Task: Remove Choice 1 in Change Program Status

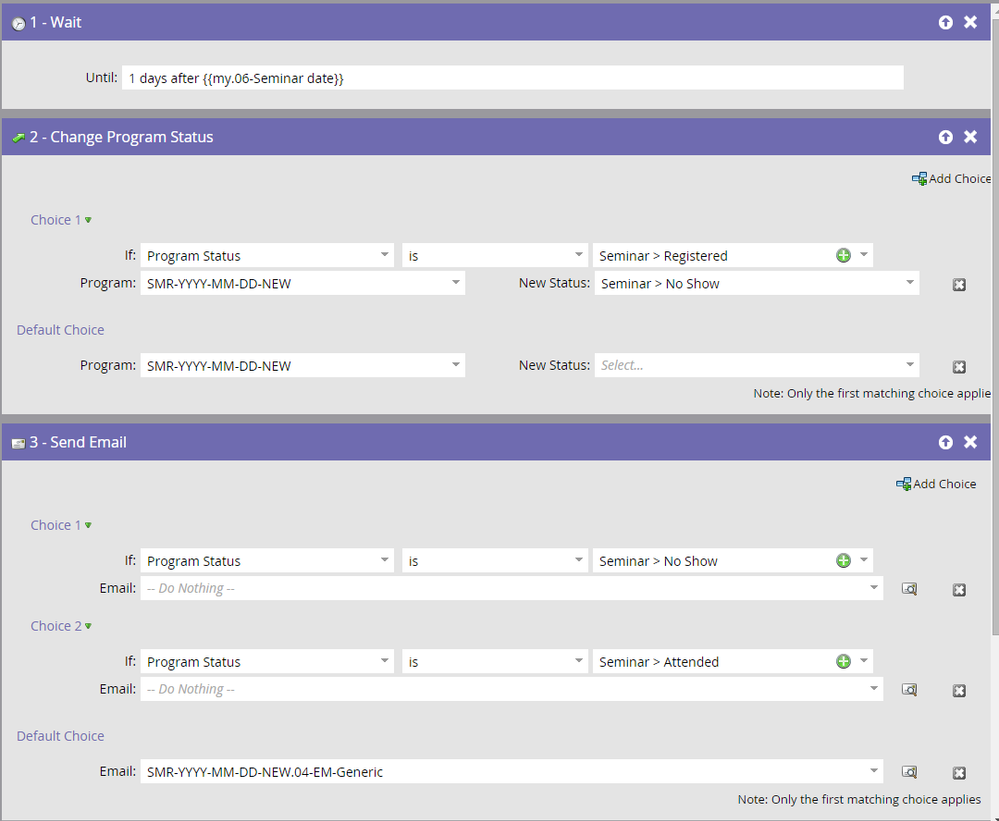Action: 959,285
